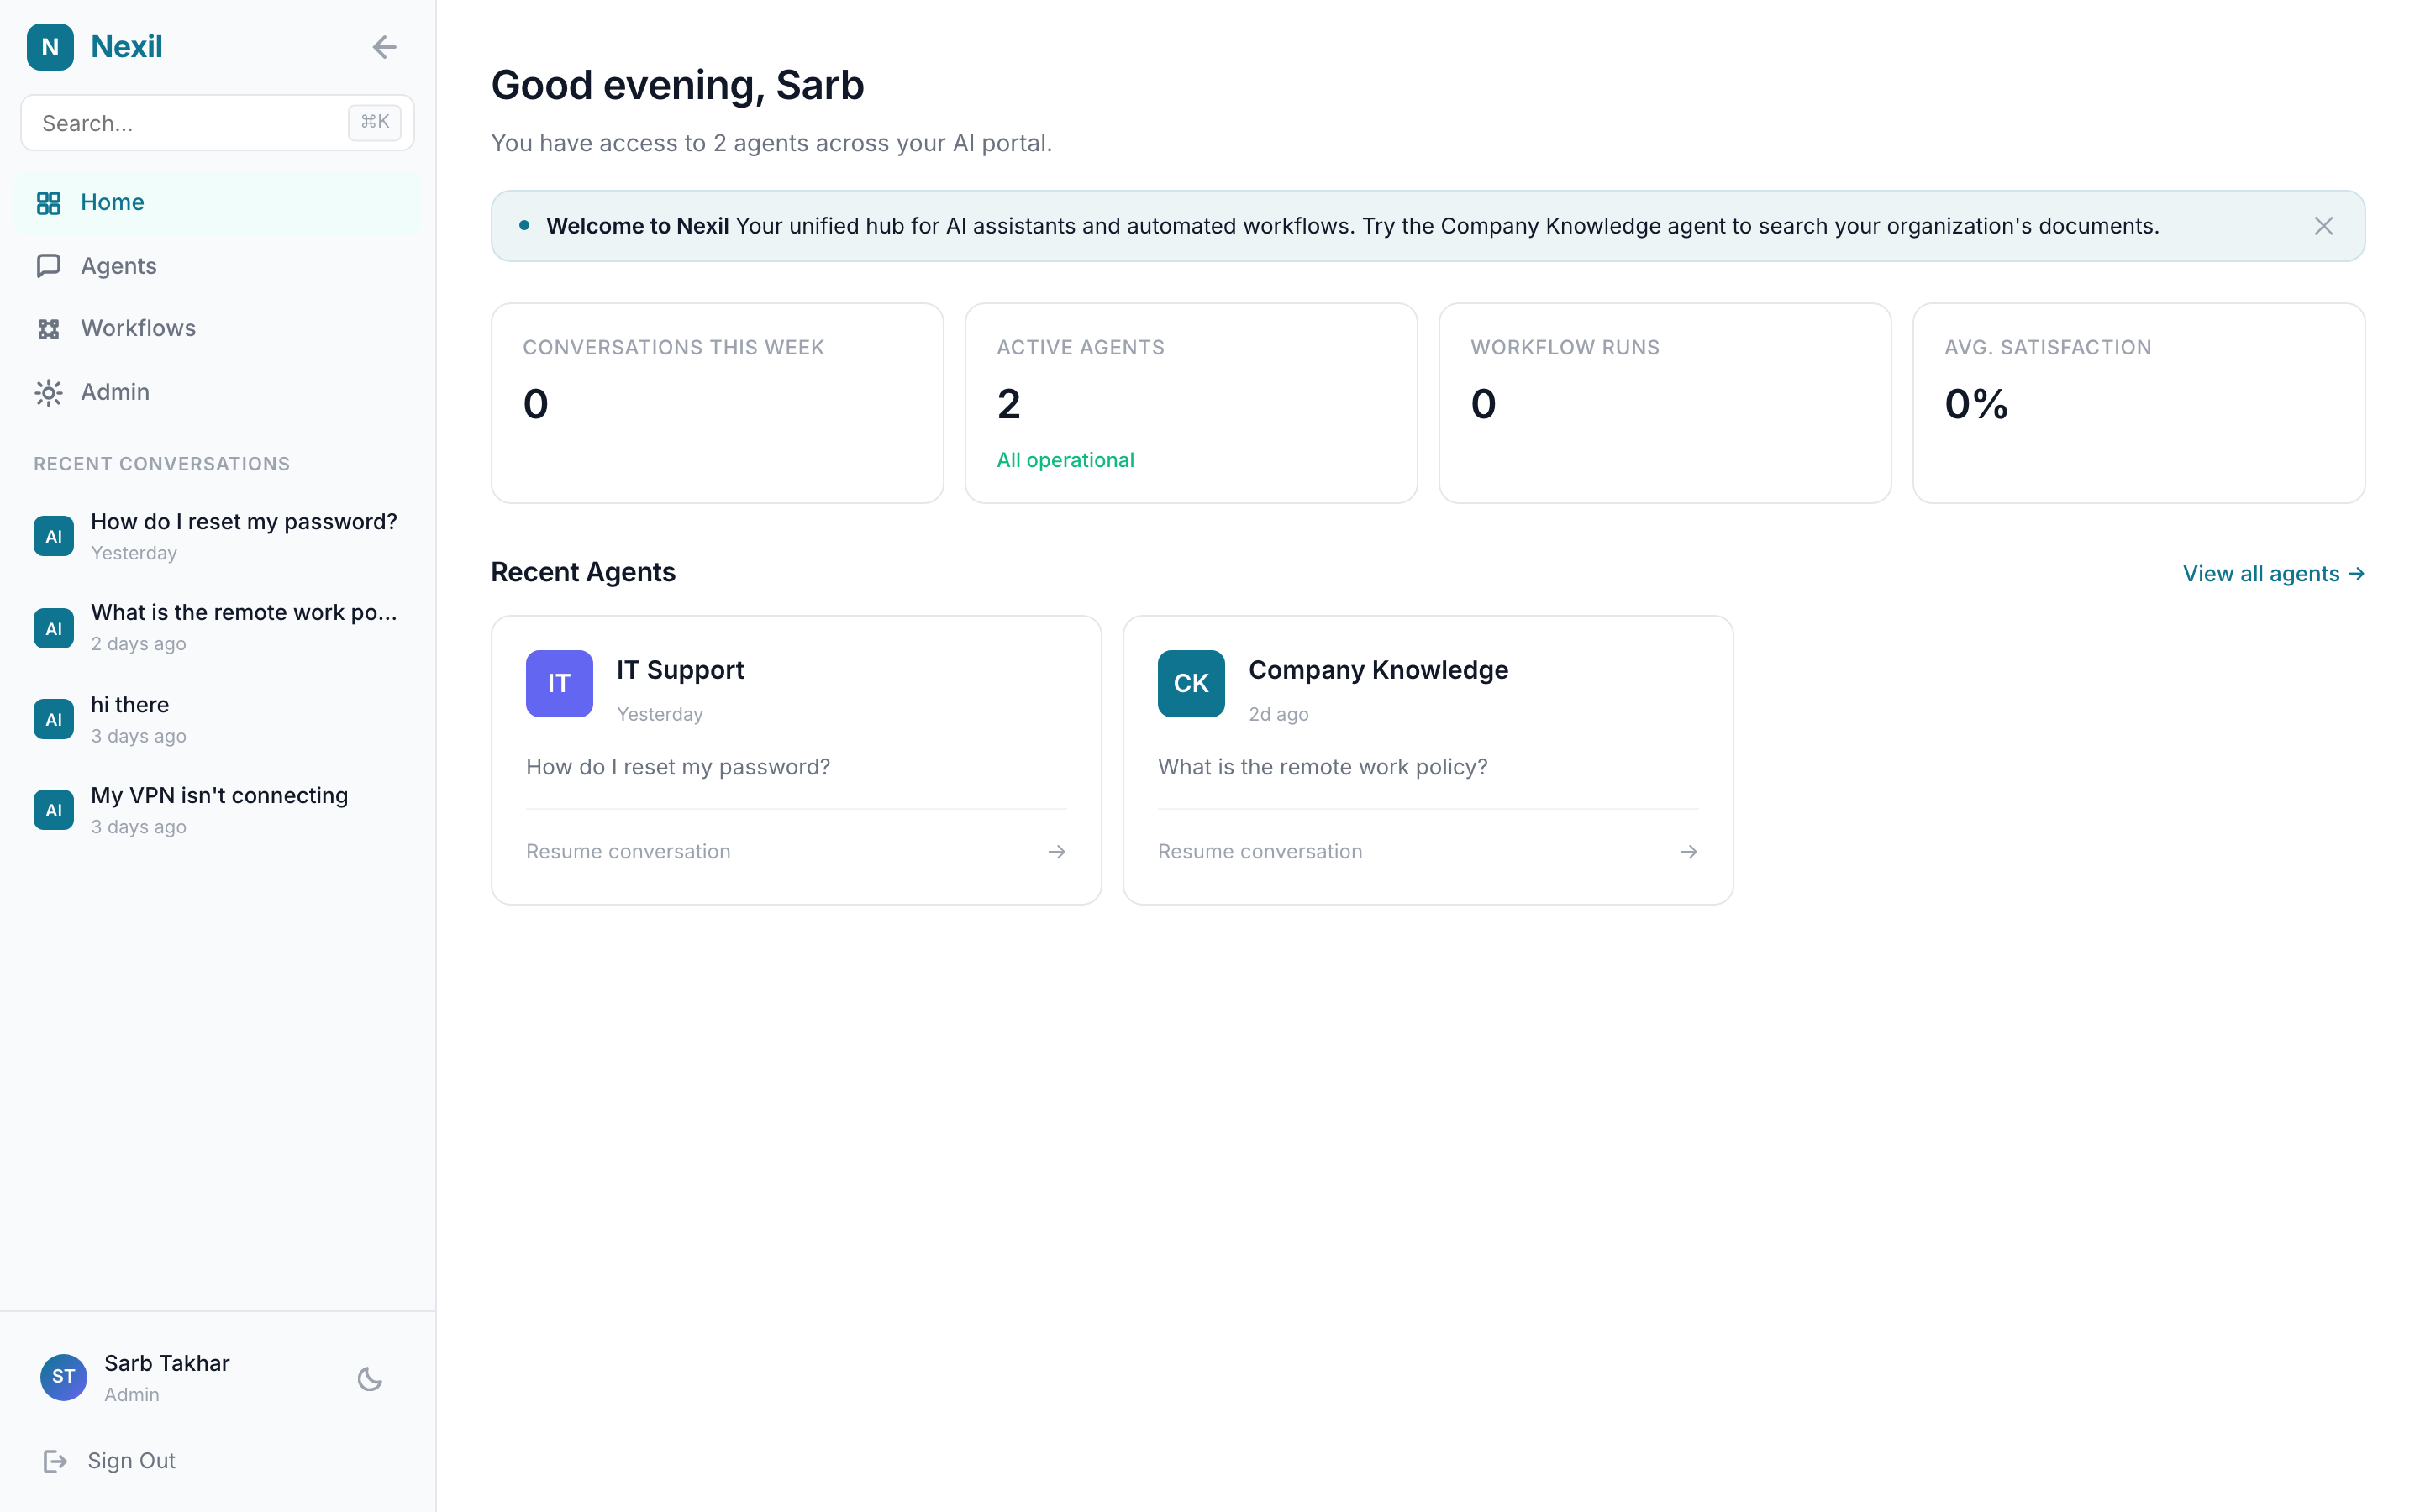Select the Home grid icon in sidebar

click(x=49, y=202)
